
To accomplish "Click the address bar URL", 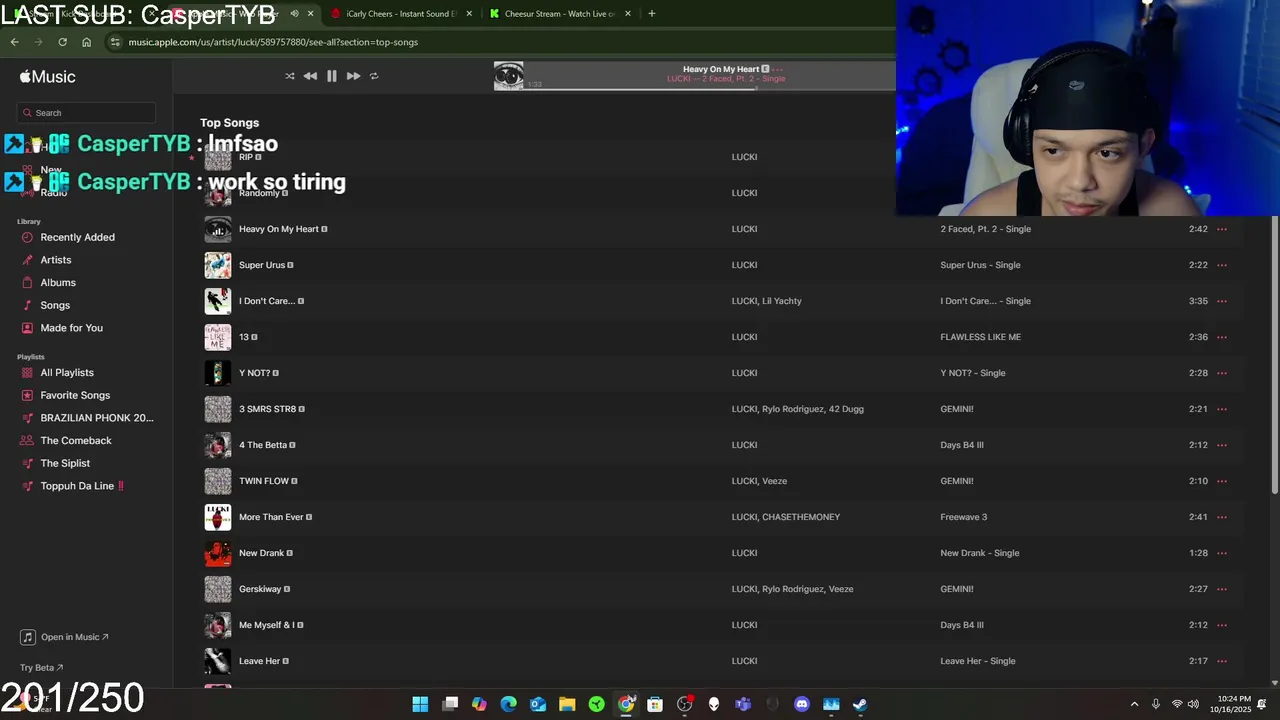I will tap(273, 42).
